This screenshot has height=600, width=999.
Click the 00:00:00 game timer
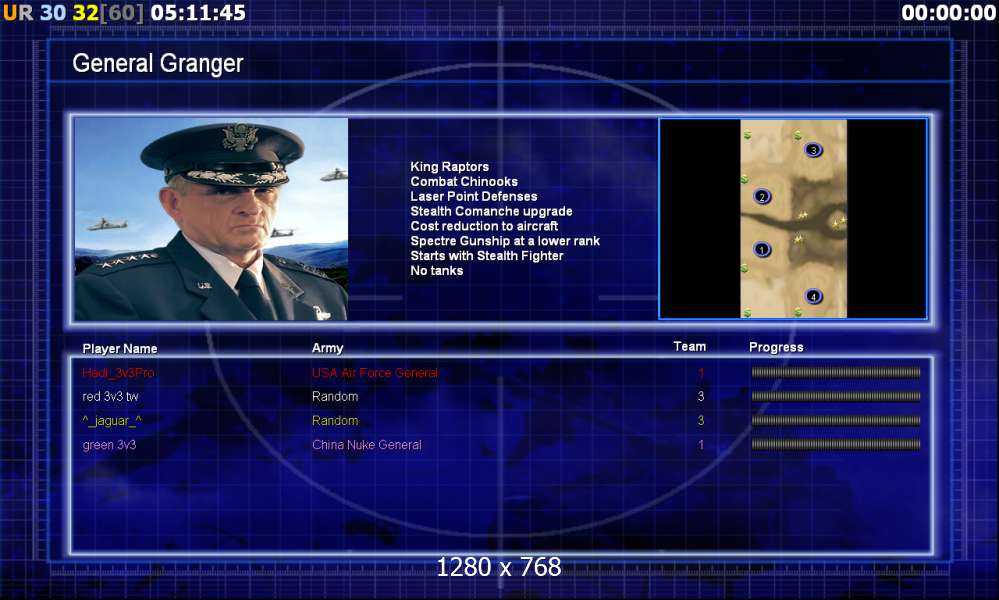(x=949, y=12)
